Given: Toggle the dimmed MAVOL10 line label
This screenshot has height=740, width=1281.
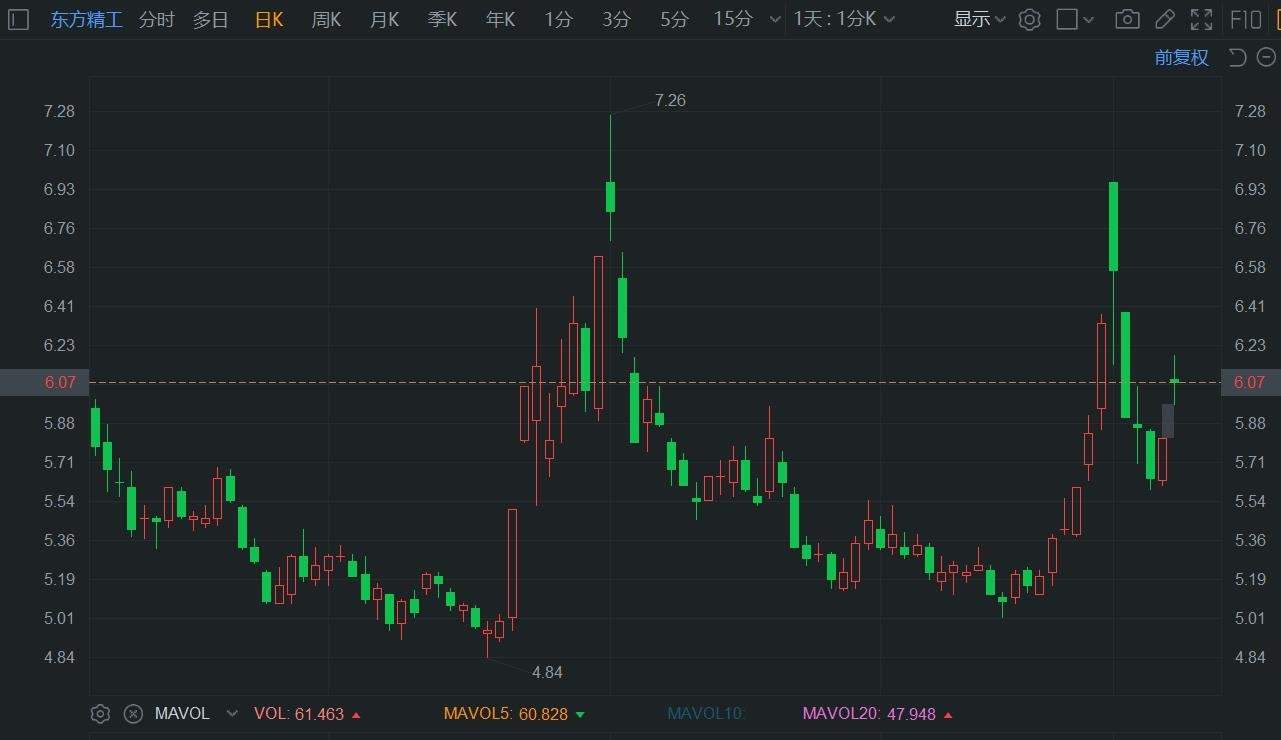Looking at the screenshot, I should coord(707,714).
